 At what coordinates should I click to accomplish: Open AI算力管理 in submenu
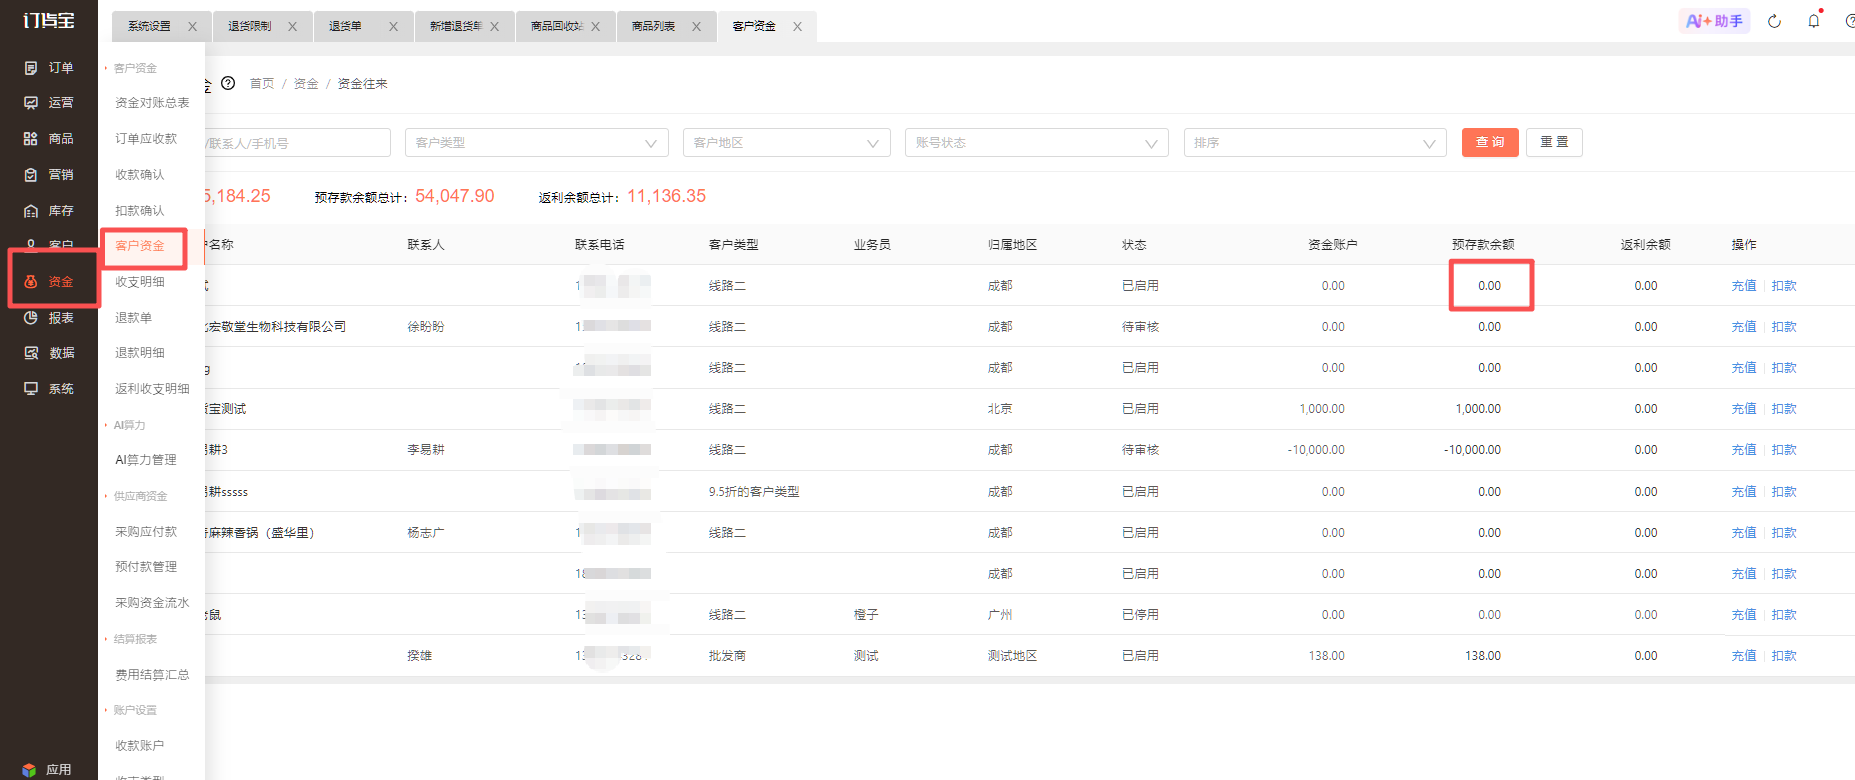point(146,460)
